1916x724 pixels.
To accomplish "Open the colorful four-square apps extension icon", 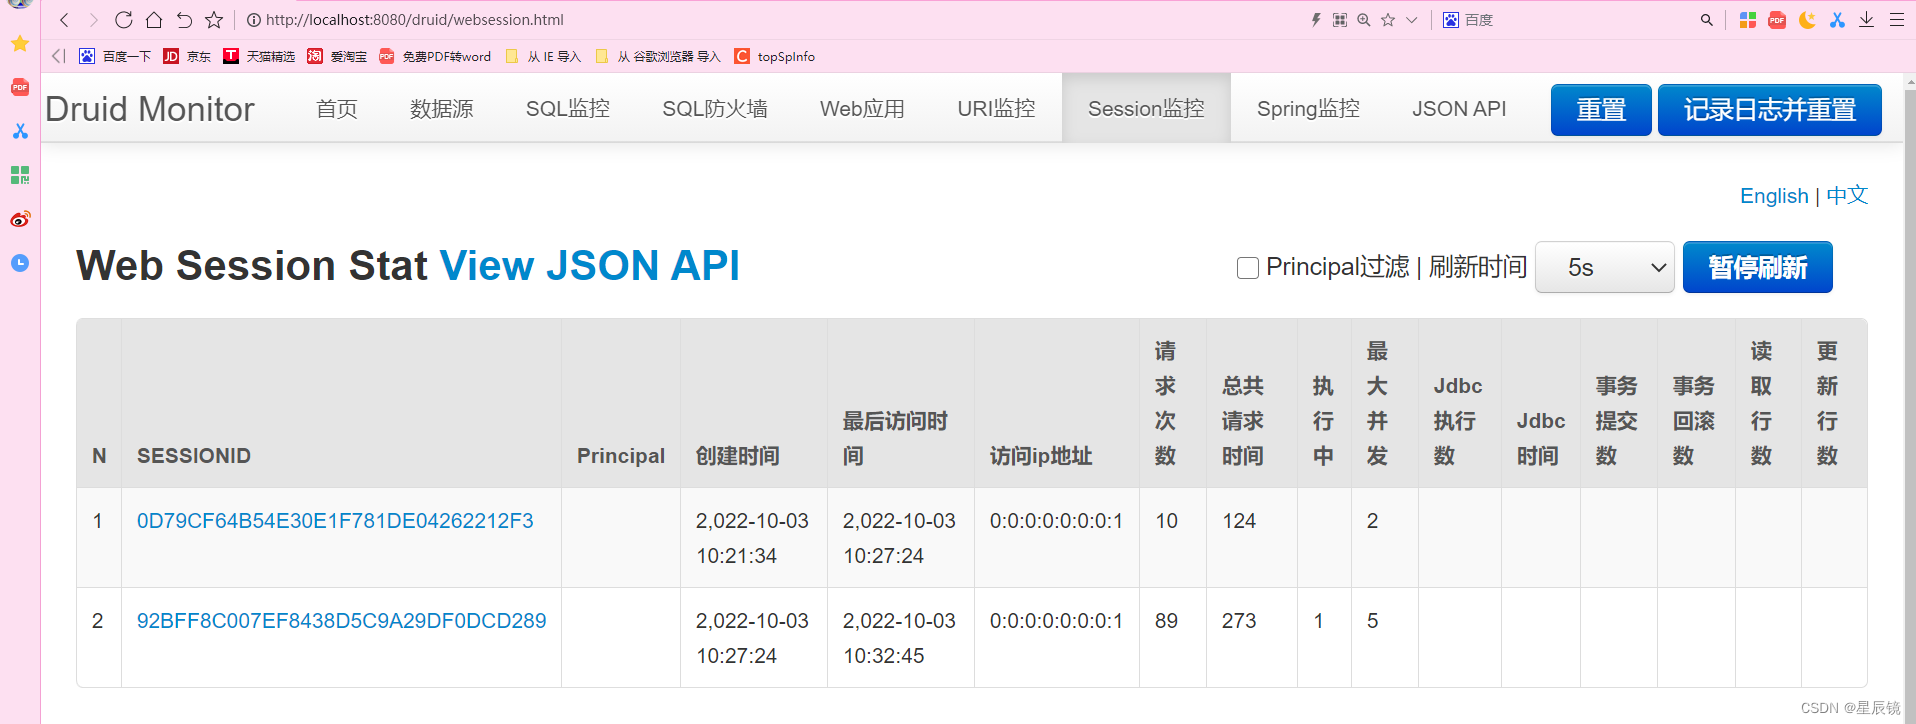I will point(1748,20).
